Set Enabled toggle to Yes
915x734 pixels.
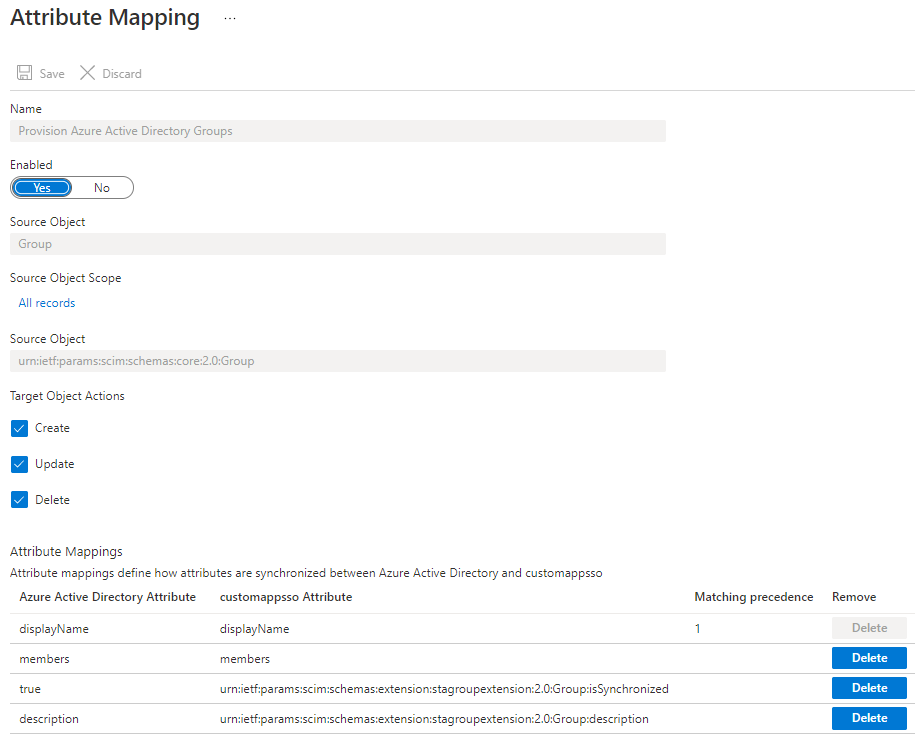pos(42,188)
